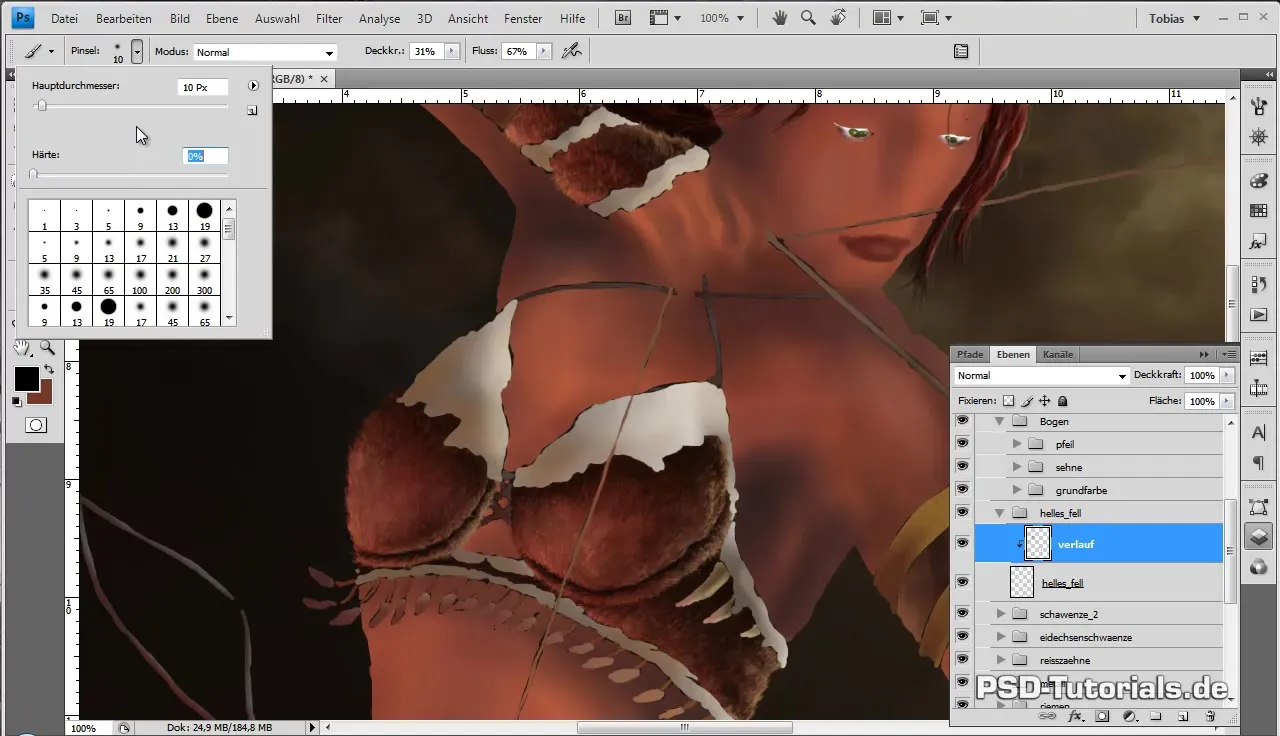Click the Hauptdurchmesser slider handle
Image resolution: width=1280 pixels, height=736 pixels.
[41, 106]
